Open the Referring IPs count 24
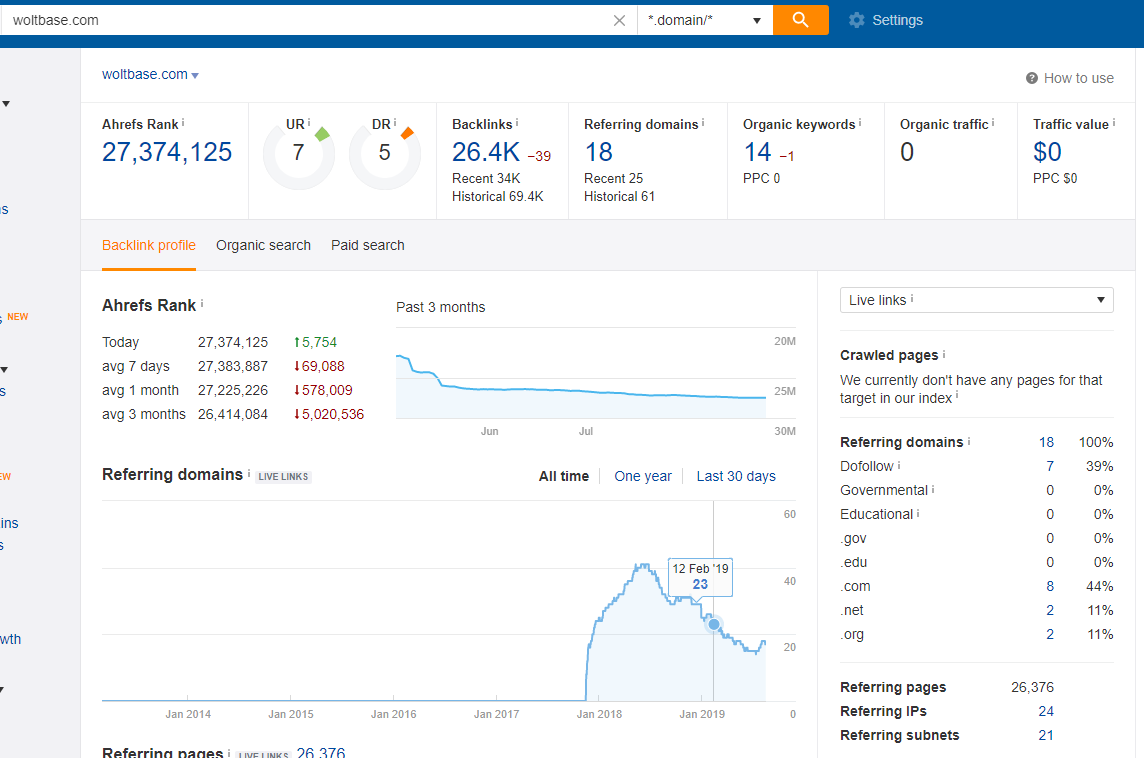The image size is (1144, 758). click(x=1046, y=711)
